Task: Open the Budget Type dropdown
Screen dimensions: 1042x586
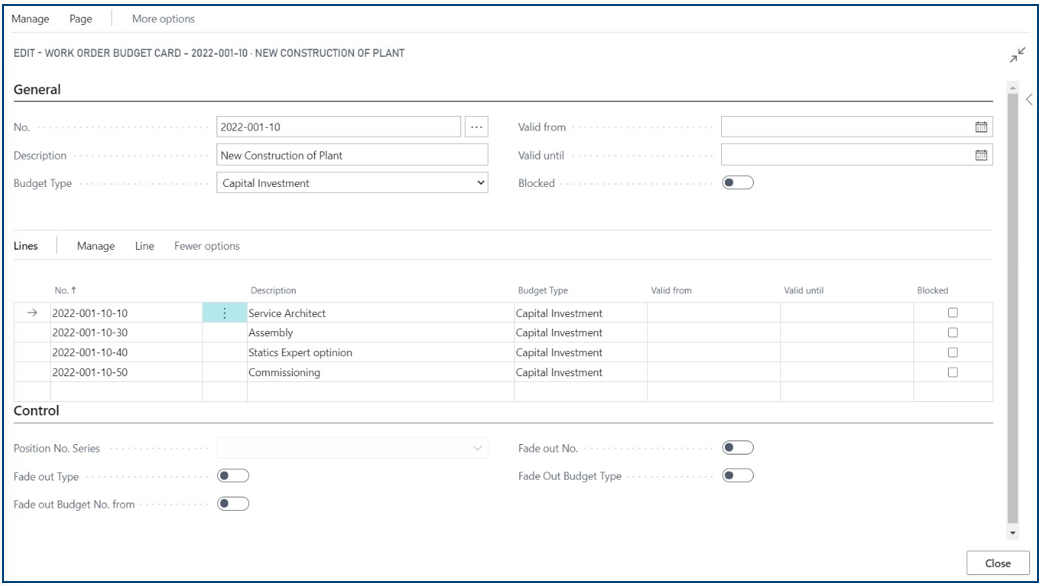Action: [x=352, y=183]
